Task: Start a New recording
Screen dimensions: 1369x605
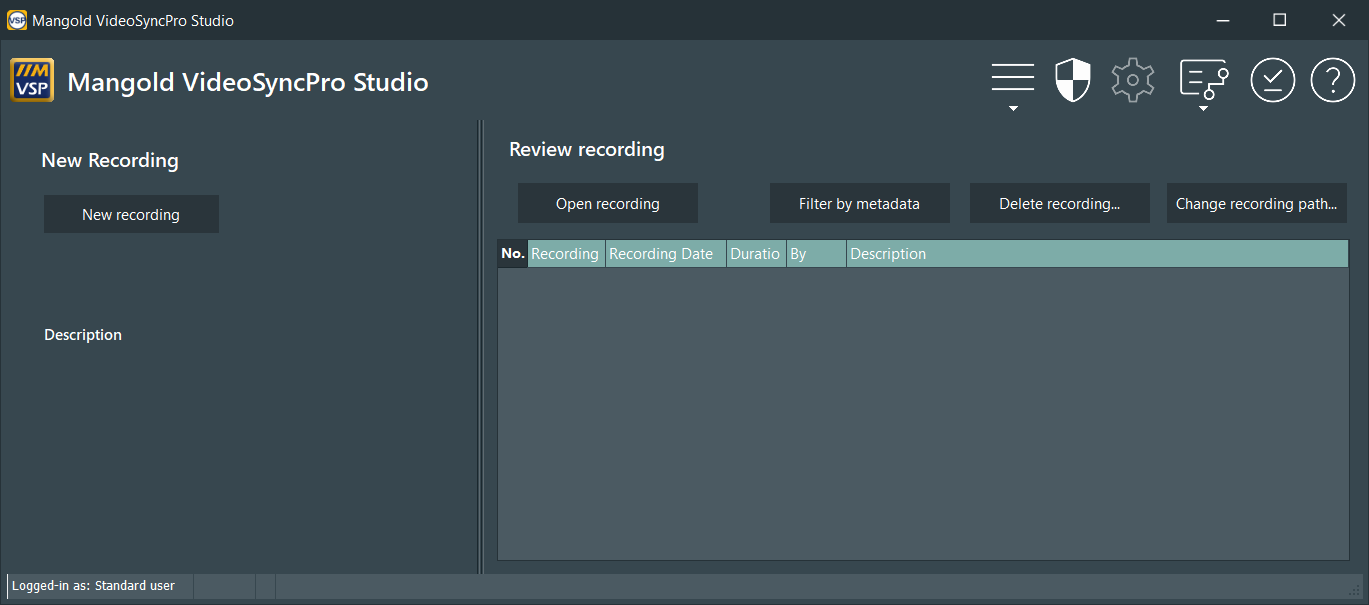Action: tap(131, 214)
